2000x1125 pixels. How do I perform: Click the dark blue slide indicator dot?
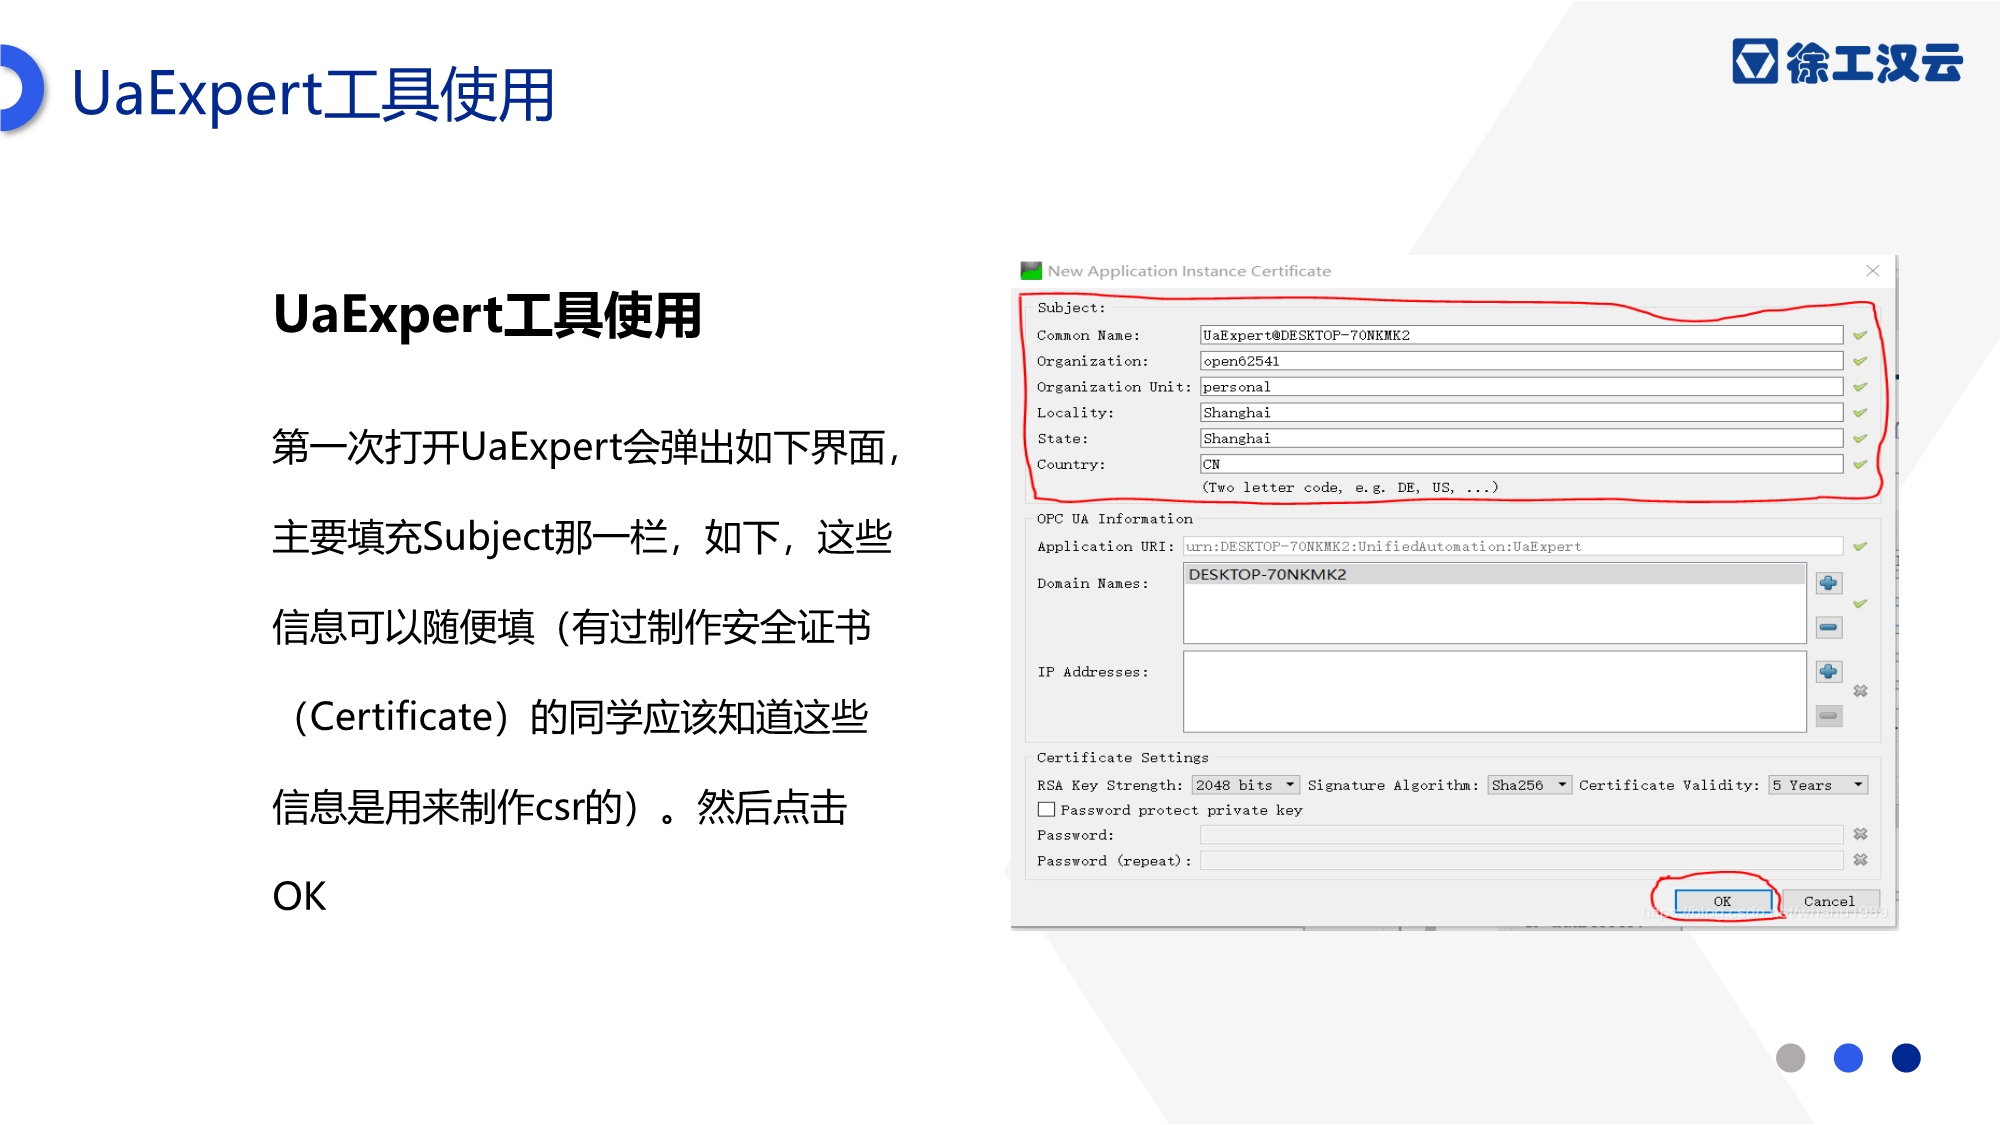[x=1906, y=1058]
